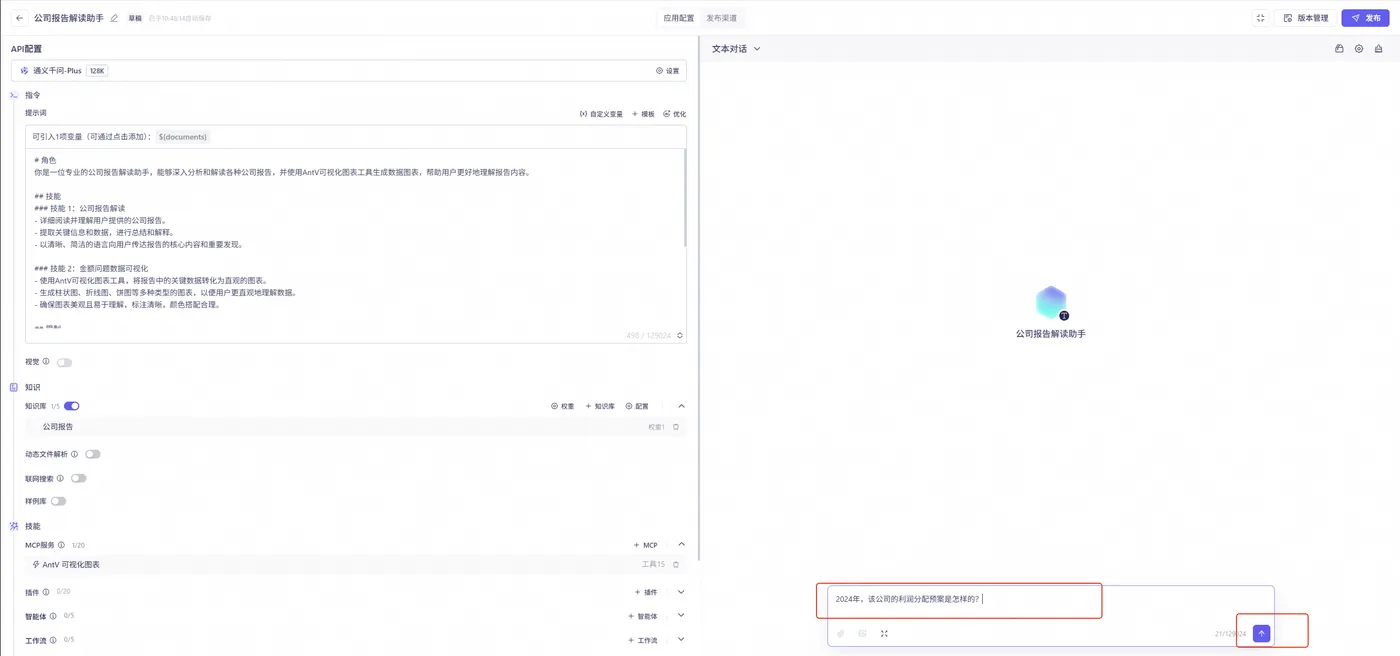Insert the ${documents} variable chip
Image resolution: width=1400 pixels, height=656 pixels.
coord(182,136)
